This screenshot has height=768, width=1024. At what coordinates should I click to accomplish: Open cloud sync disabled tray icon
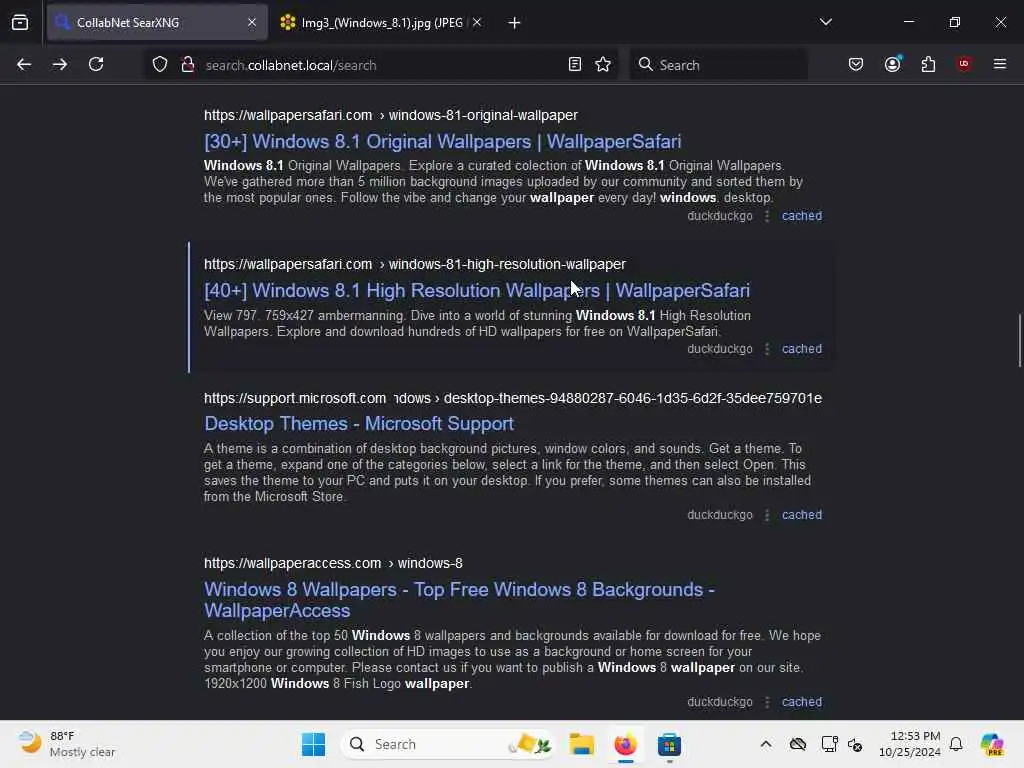pos(797,744)
